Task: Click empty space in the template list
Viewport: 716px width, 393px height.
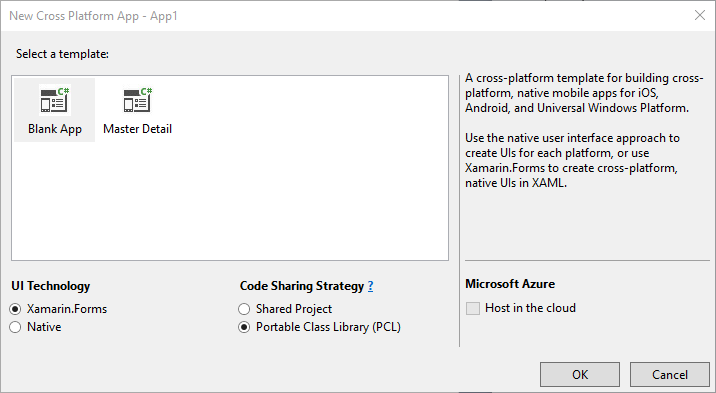Action: pos(274,201)
